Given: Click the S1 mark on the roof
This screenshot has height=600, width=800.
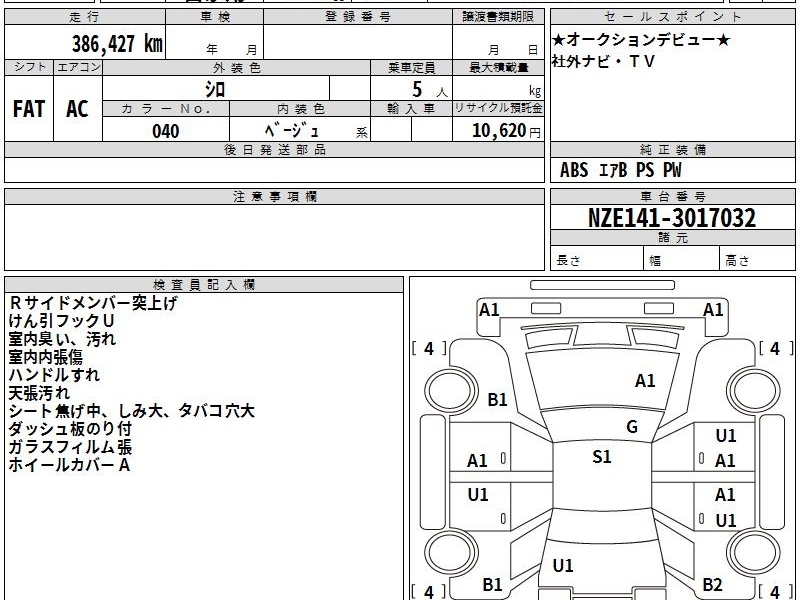Looking at the screenshot, I should [x=602, y=456].
